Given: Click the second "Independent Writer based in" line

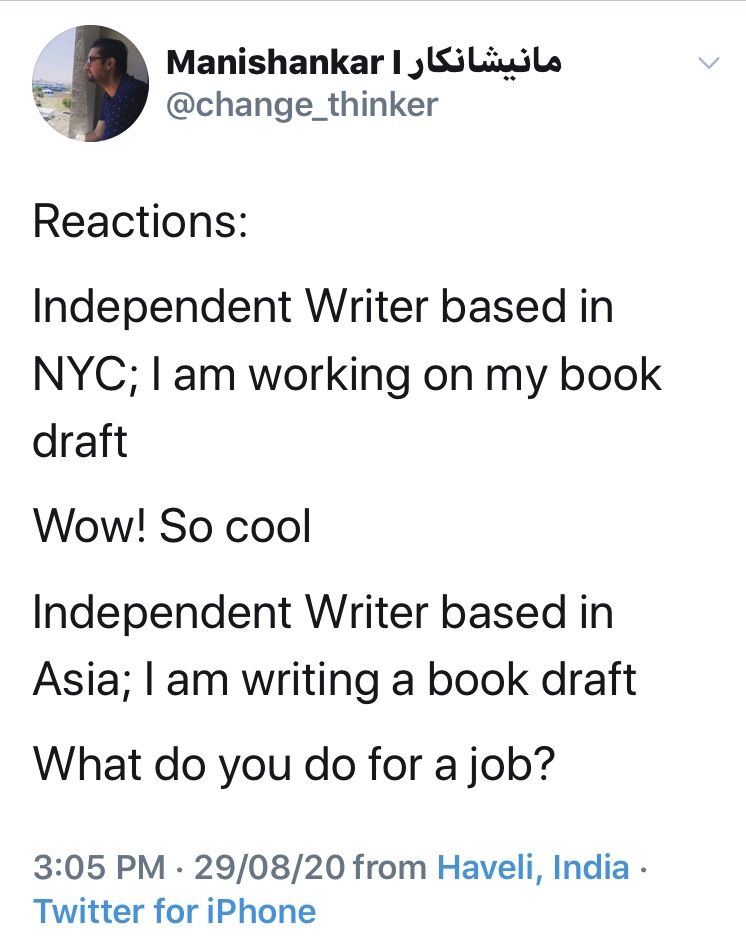Looking at the screenshot, I should (x=322, y=613).
